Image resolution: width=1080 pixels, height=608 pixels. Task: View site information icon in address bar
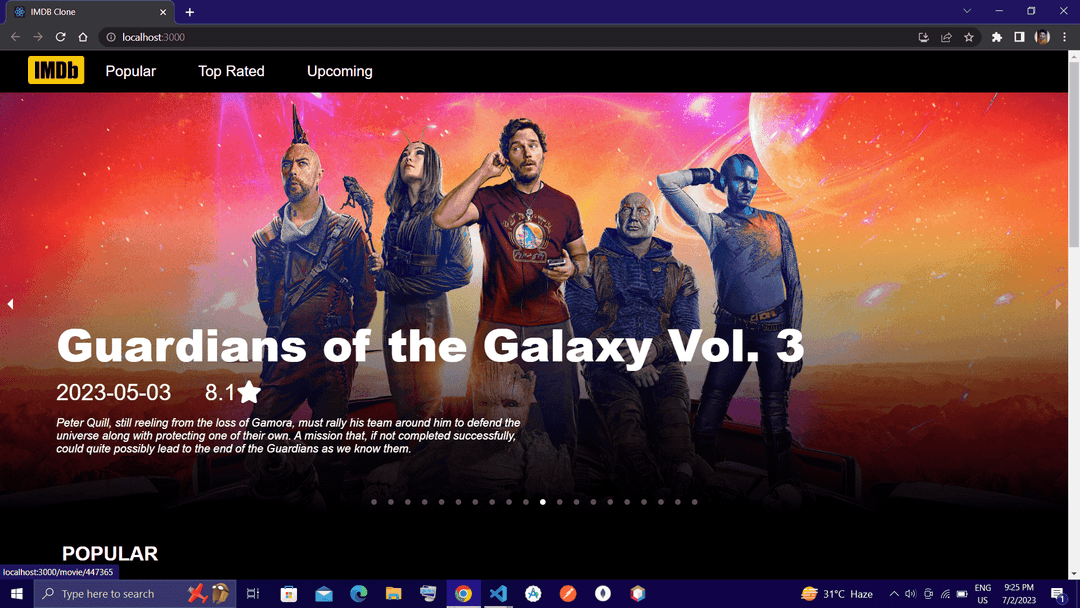[111, 37]
